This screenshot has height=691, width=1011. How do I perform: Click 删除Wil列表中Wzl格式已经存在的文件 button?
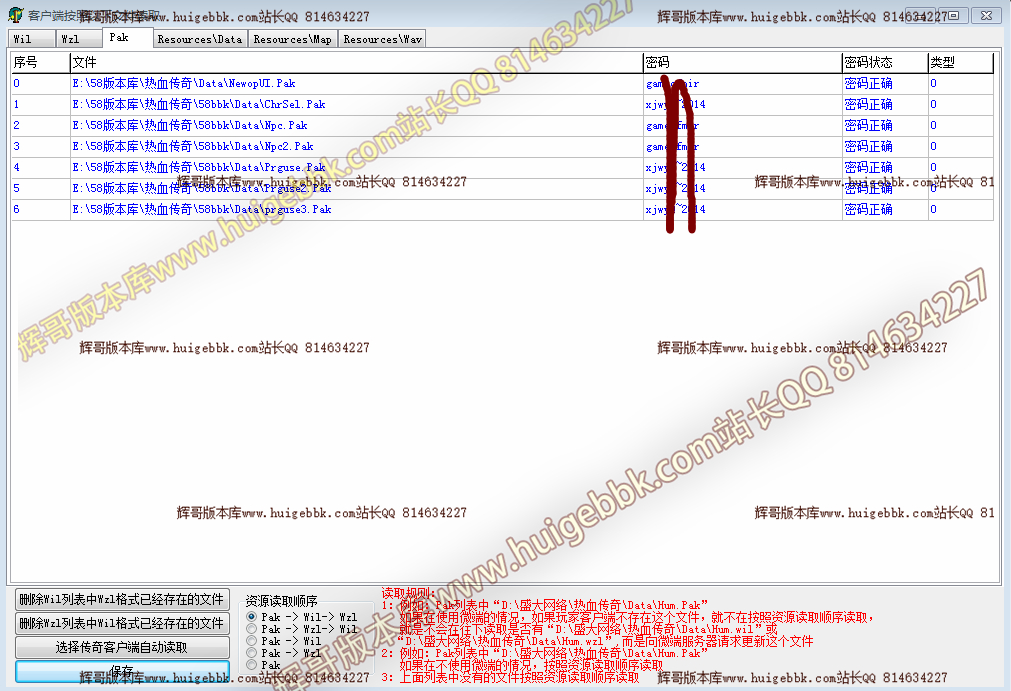click(121, 599)
